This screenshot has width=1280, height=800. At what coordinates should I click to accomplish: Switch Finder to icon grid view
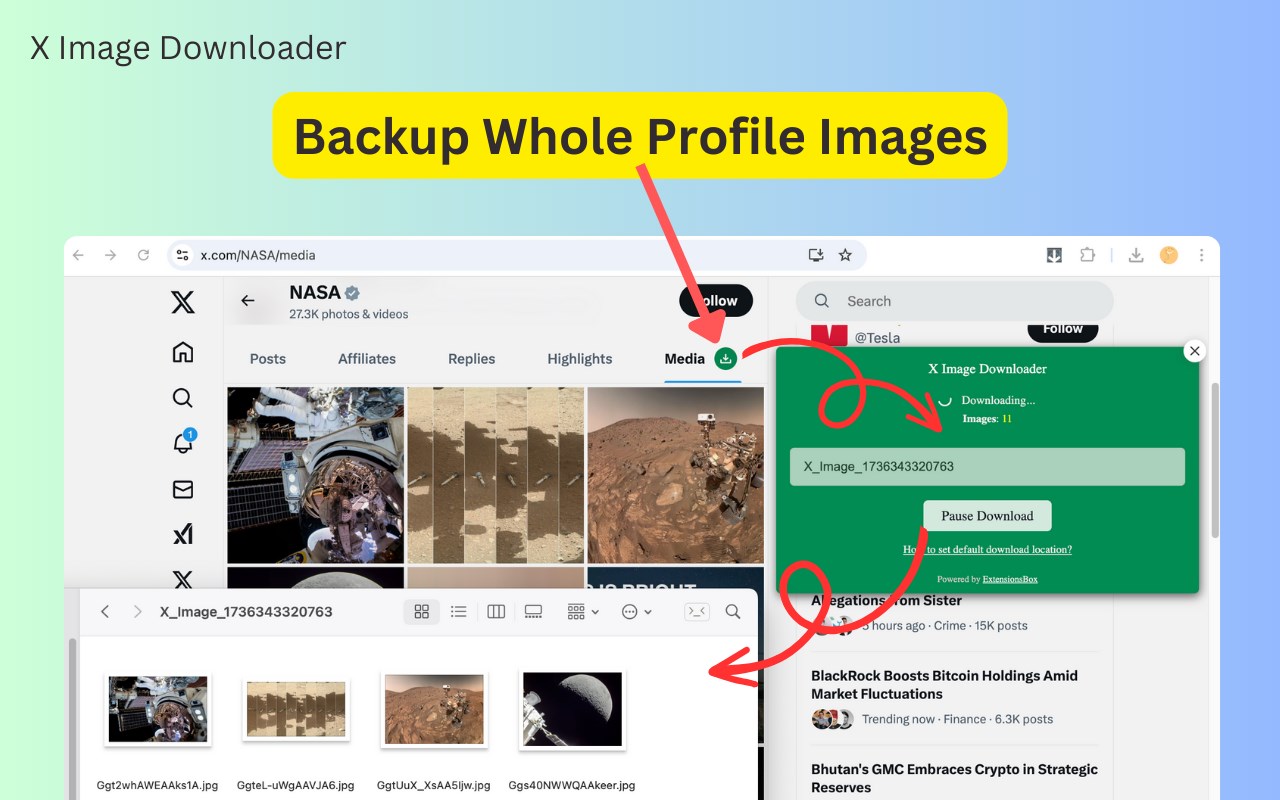pos(421,611)
